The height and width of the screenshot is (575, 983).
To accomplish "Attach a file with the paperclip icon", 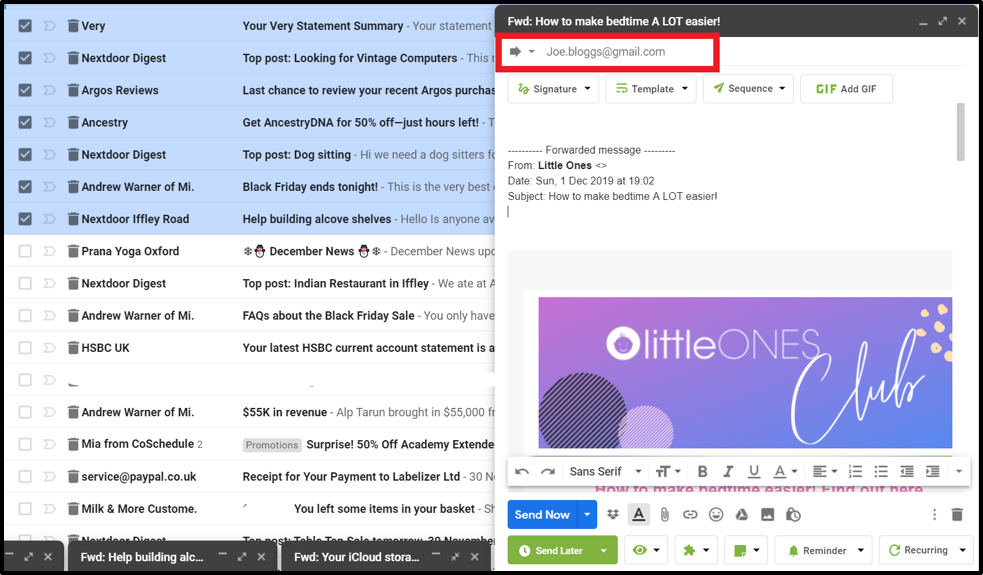I will (664, 515).
